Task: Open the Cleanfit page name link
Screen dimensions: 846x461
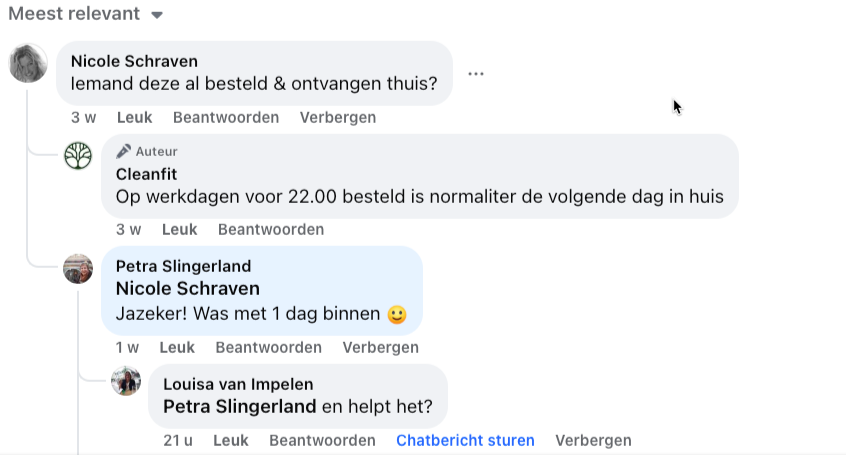Action: [x=146, y=174]
